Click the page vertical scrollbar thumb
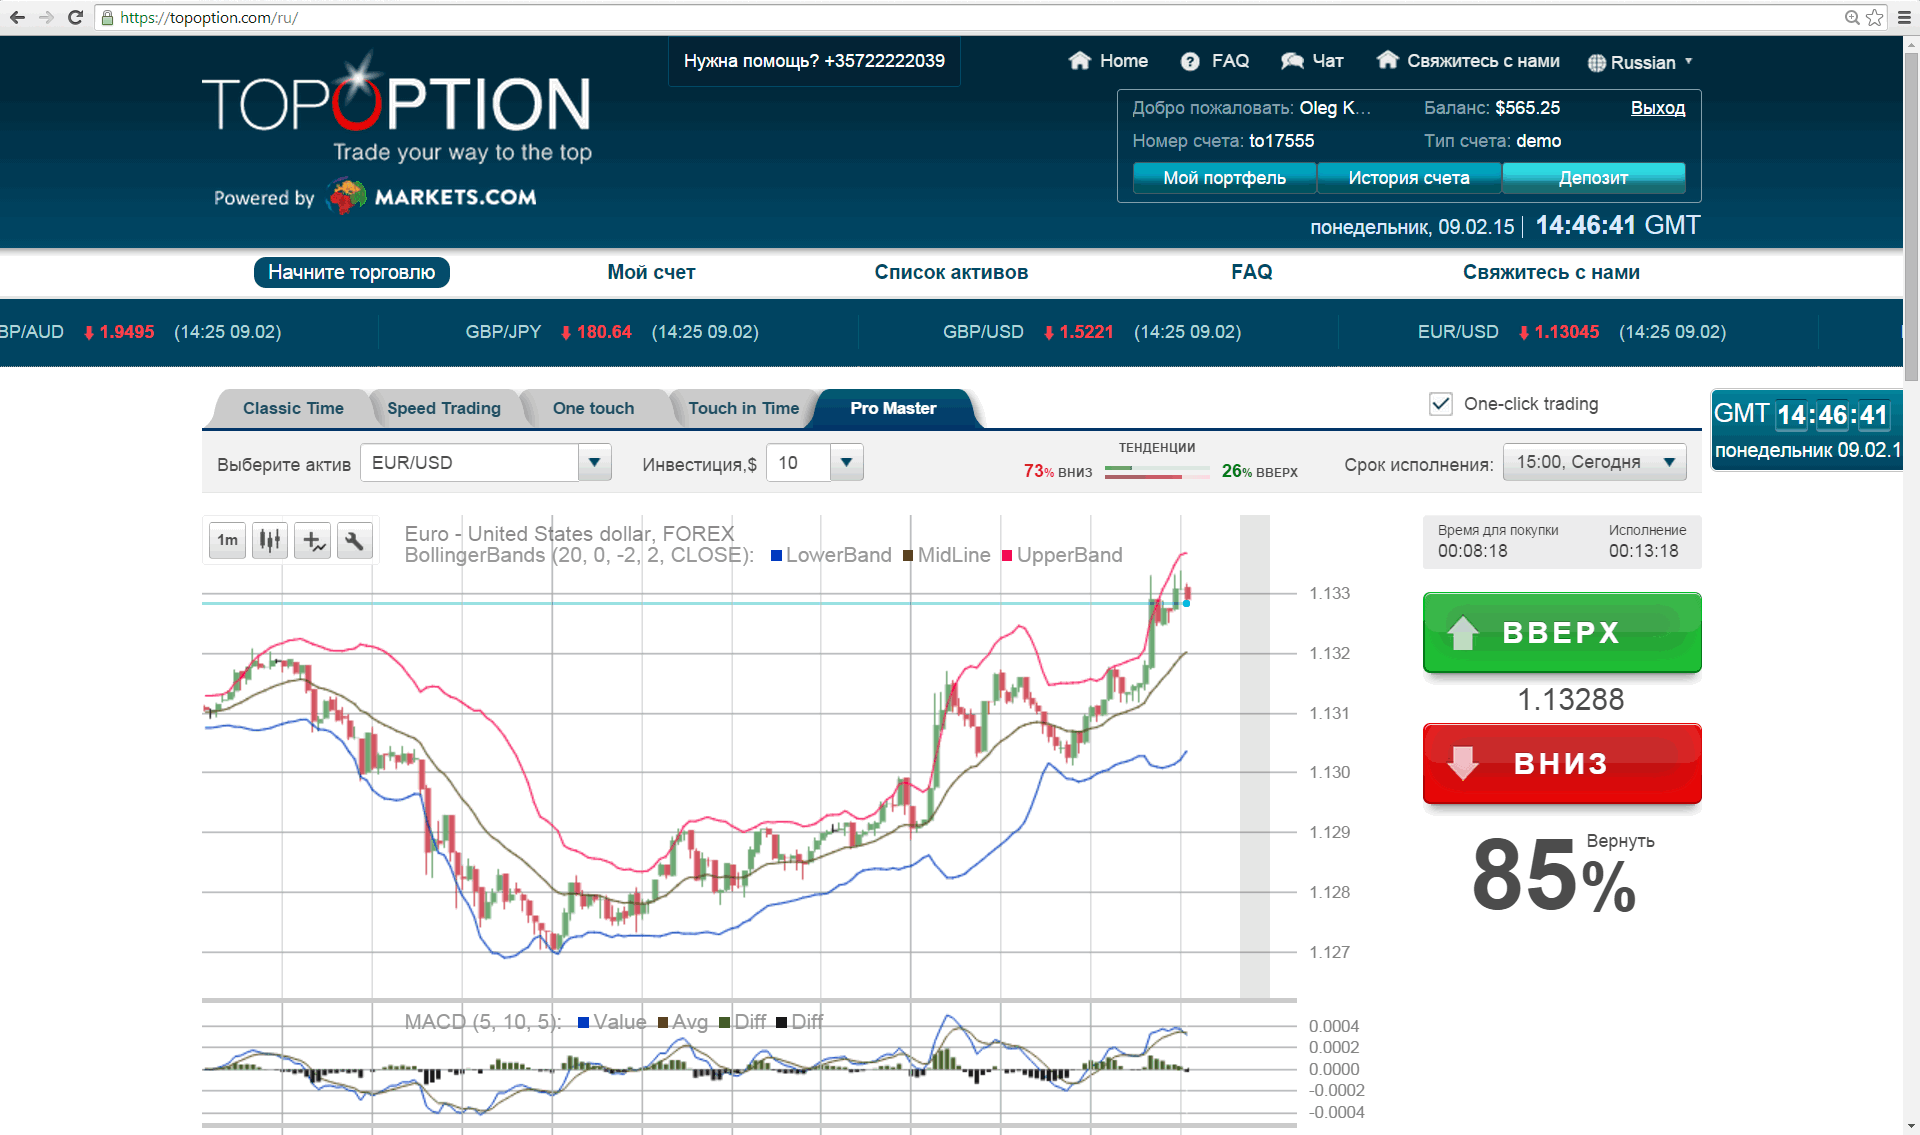Image resolution: width=1920 pixels, height=1135 pixels. coord(1911,215)
